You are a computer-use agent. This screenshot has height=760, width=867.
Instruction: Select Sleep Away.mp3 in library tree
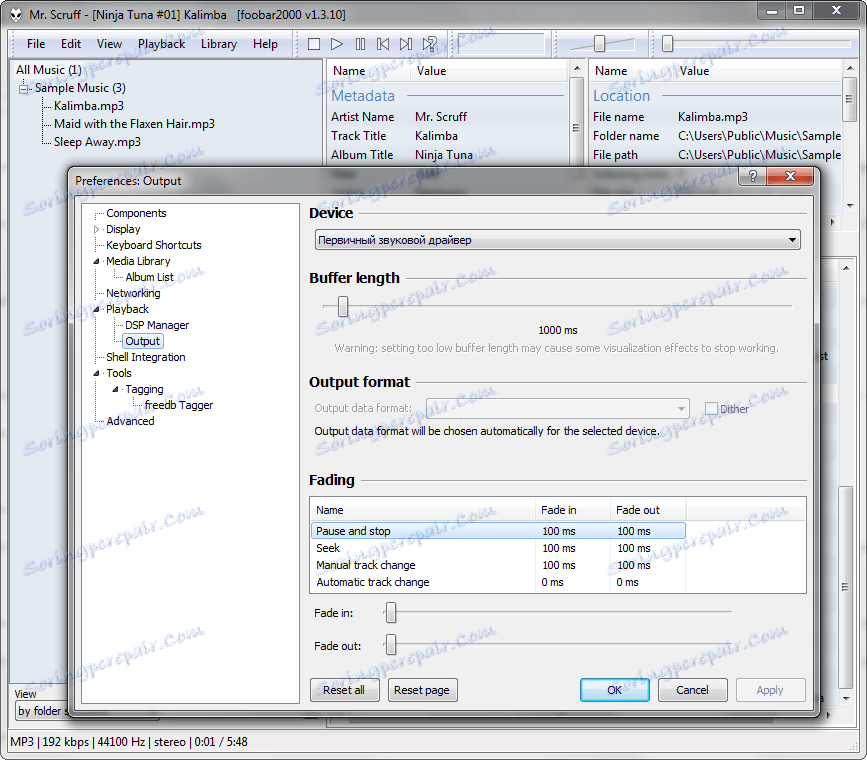click(97, 142)
